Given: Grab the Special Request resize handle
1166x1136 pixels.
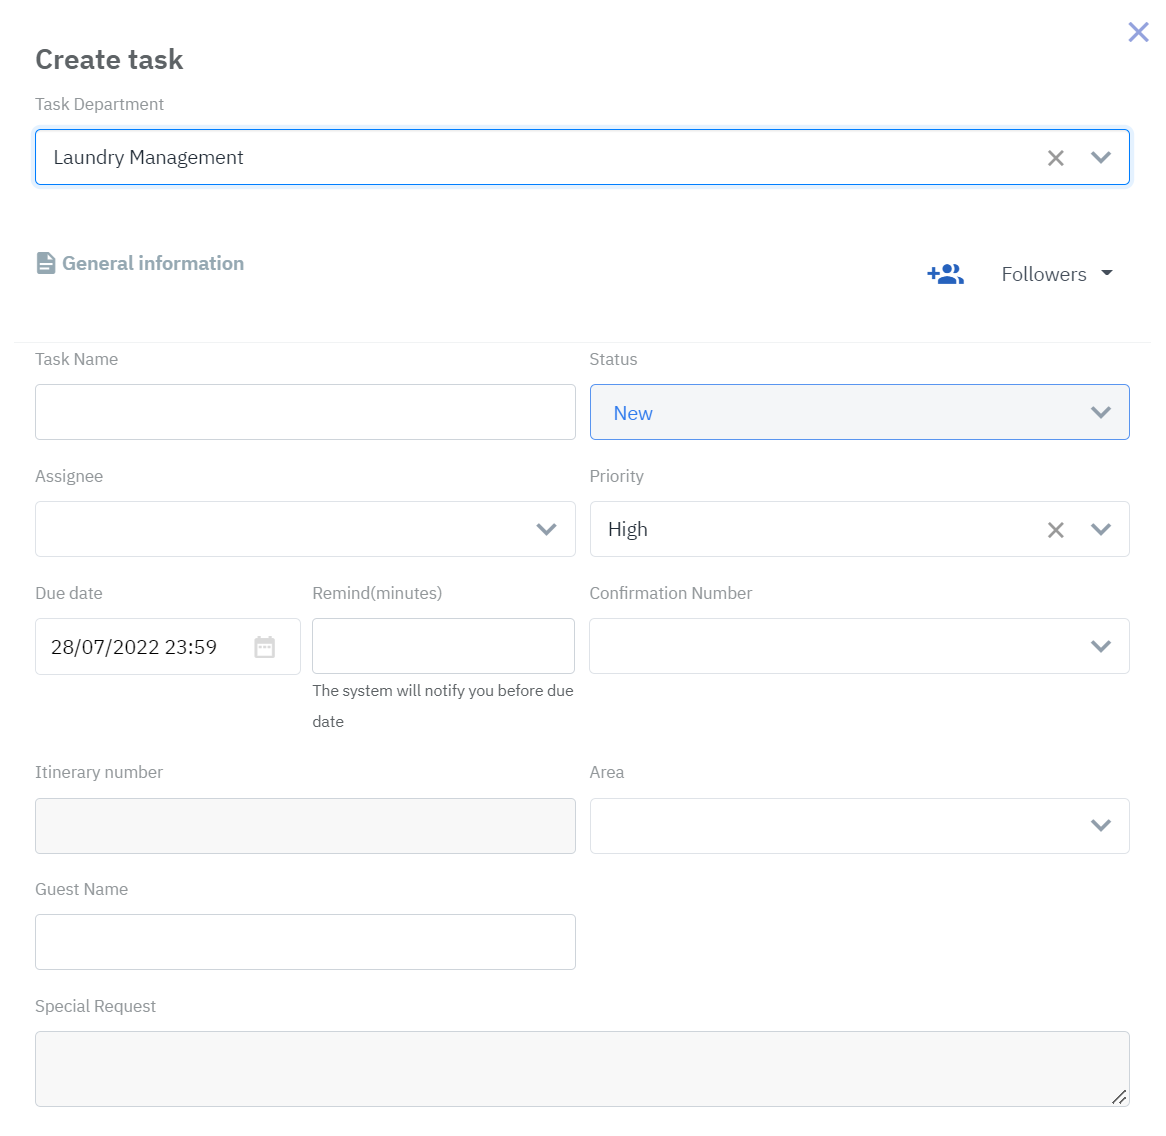Looking at the screenshot, I should [x=1119, y=1097].
